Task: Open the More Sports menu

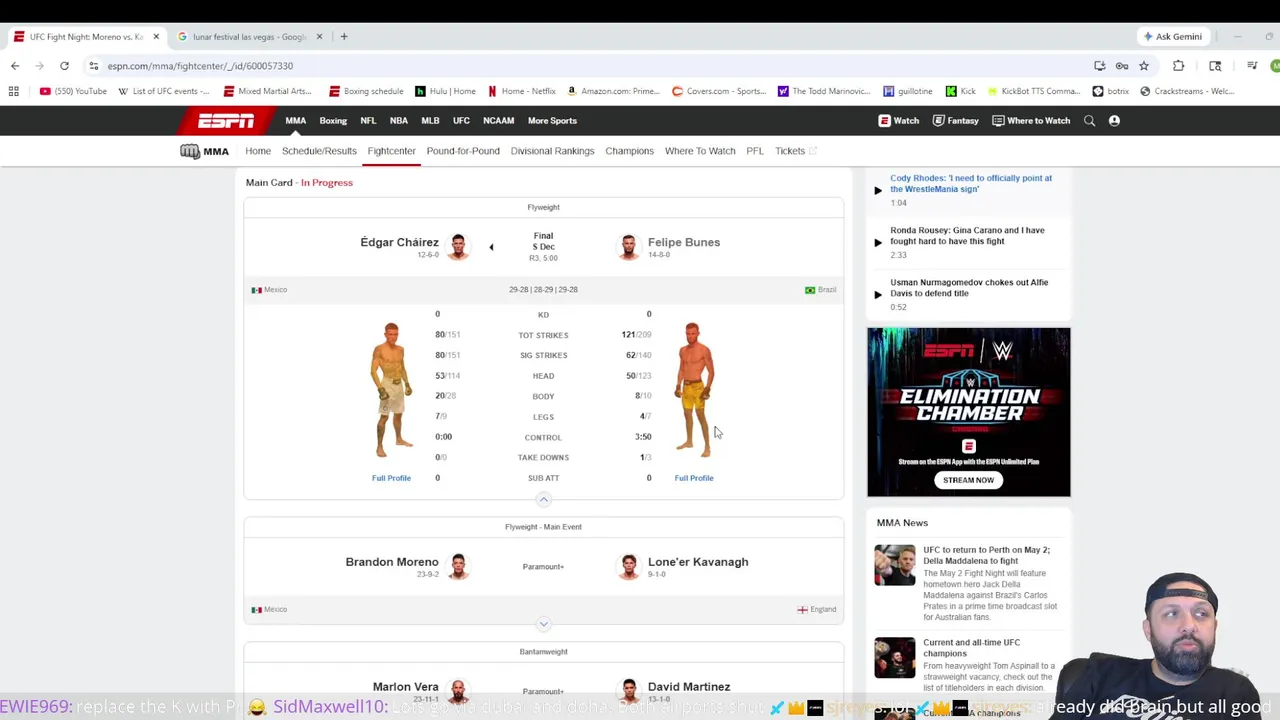Action: (552, 121)
